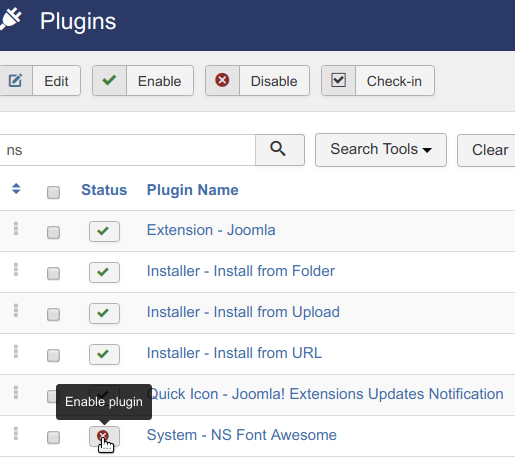This screenshot has height=460, width=515.
Task: Focus the plugin search field containing 'ns'
Action: click(127, 150)
